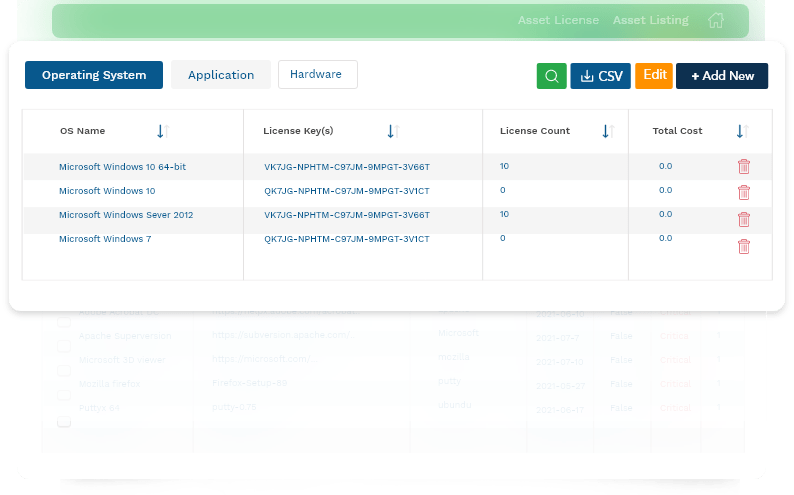Screen dimensions: 794x495
Task: Delete the Microsoft Windows Sever 2012 row
Action: [x=743, y=219]
